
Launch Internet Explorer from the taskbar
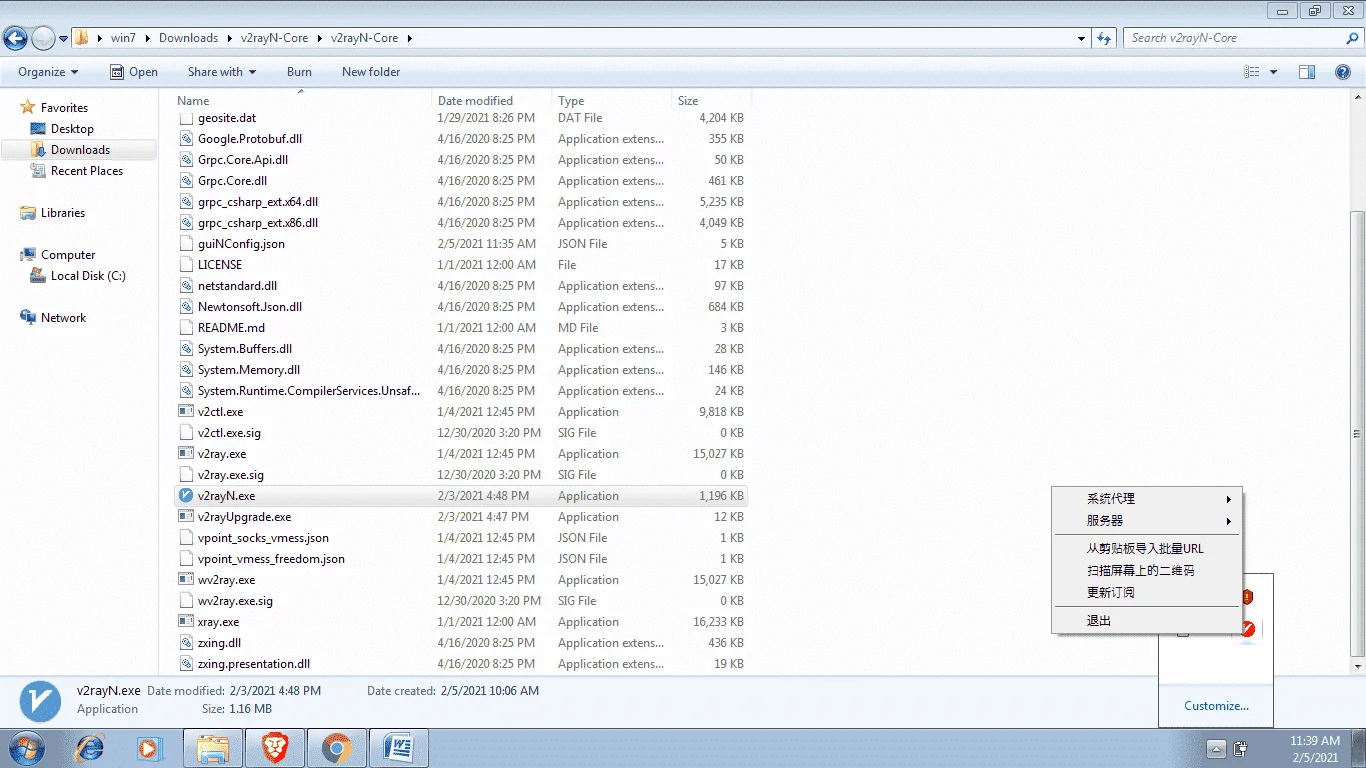tap(89, 748)
